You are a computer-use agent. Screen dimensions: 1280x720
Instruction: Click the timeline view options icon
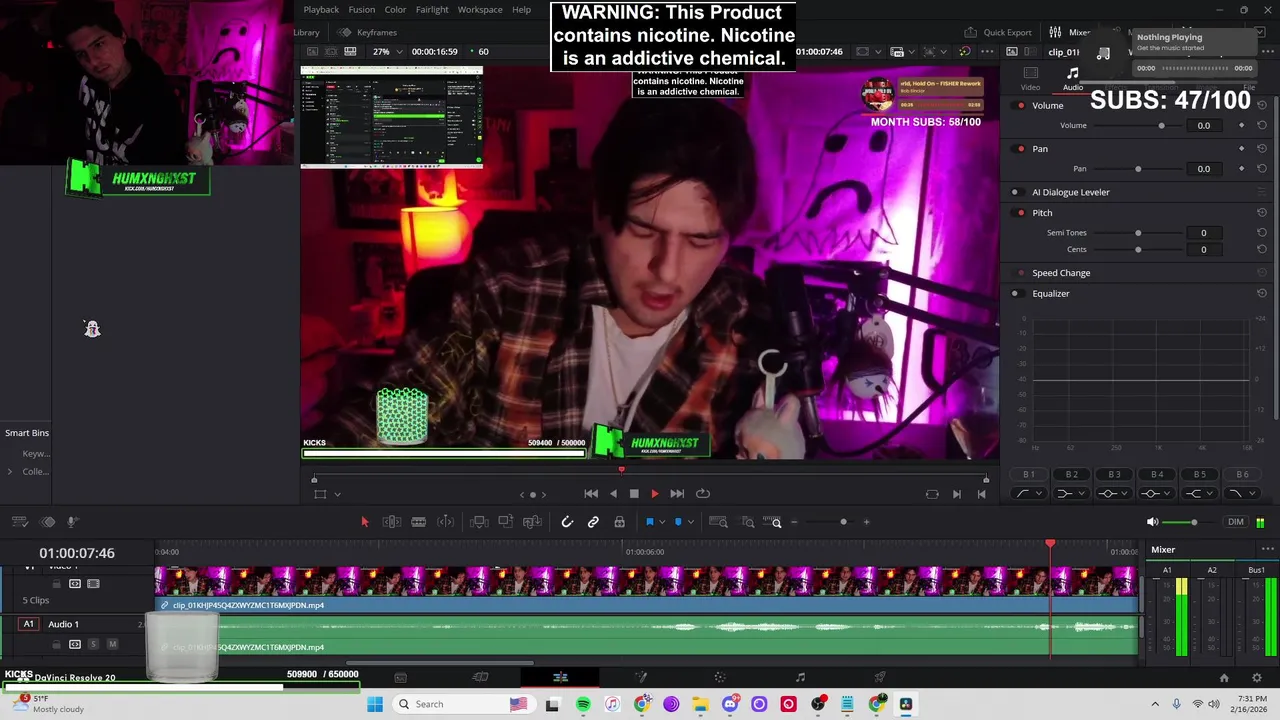[19, 522]
